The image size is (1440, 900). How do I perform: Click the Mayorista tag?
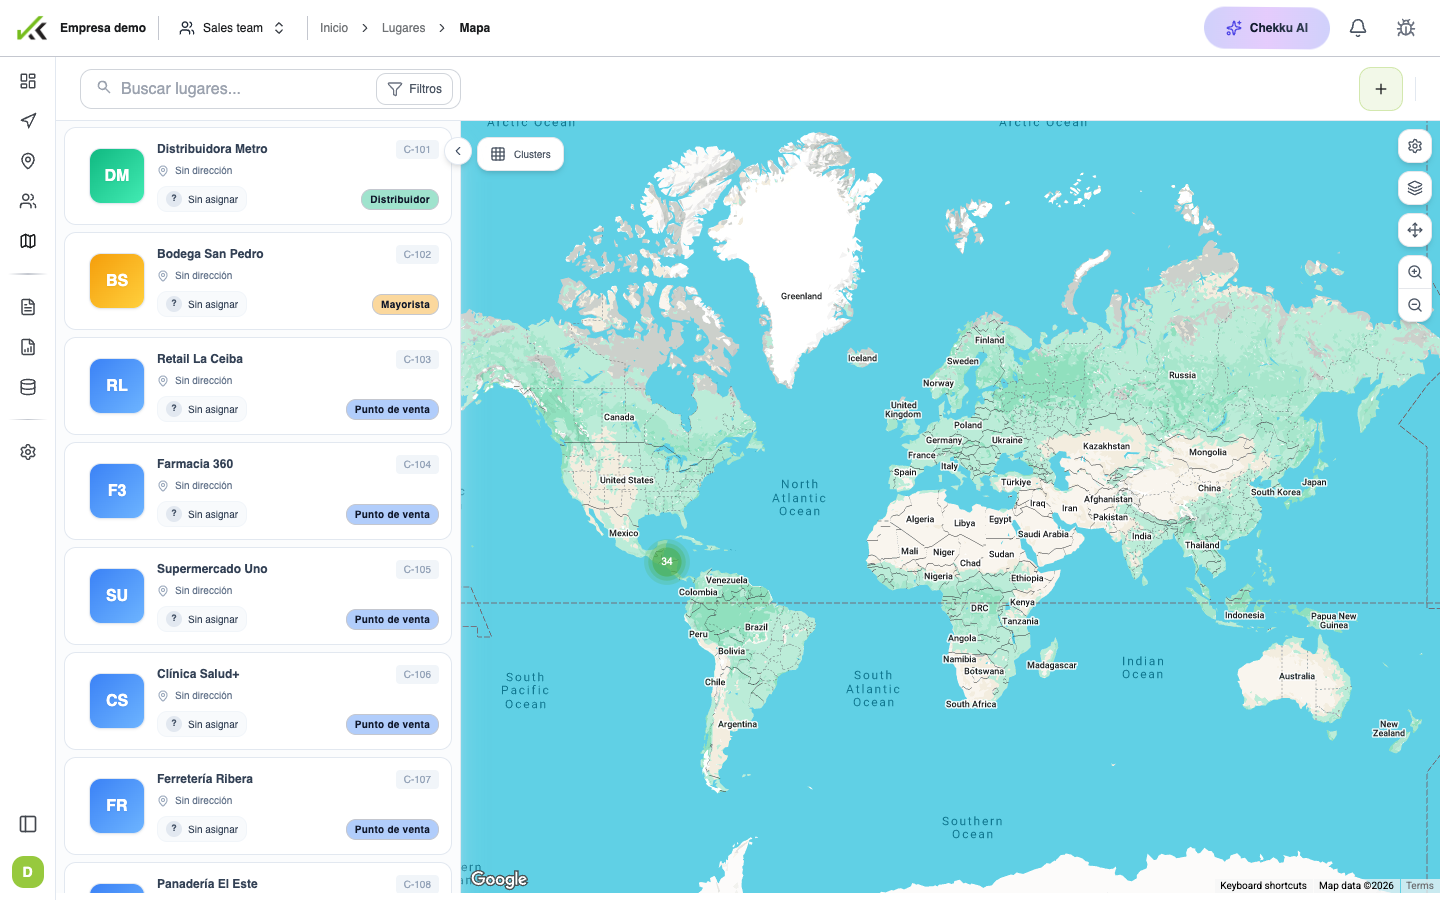[405, 304]
